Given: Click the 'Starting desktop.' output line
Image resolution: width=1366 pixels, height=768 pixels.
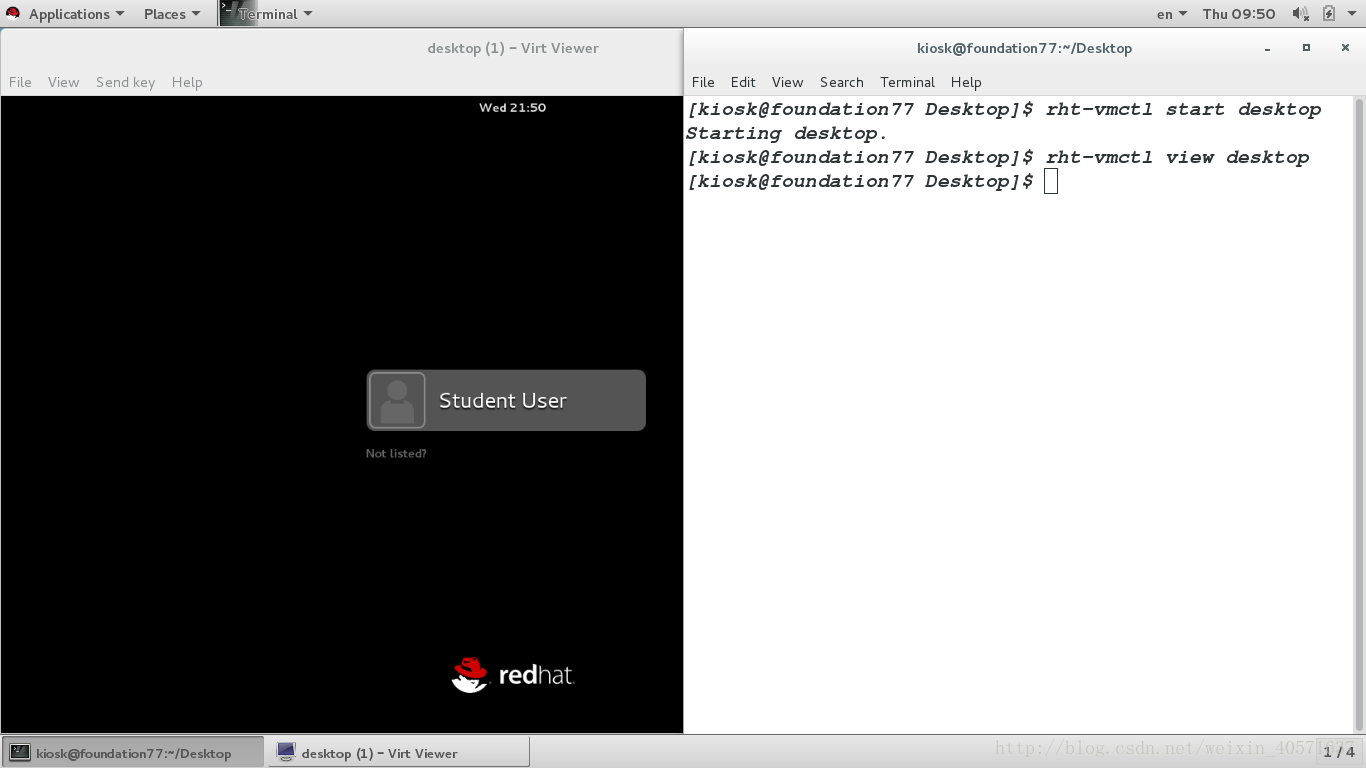Looking at the screenshot, I should click(787, 133).
